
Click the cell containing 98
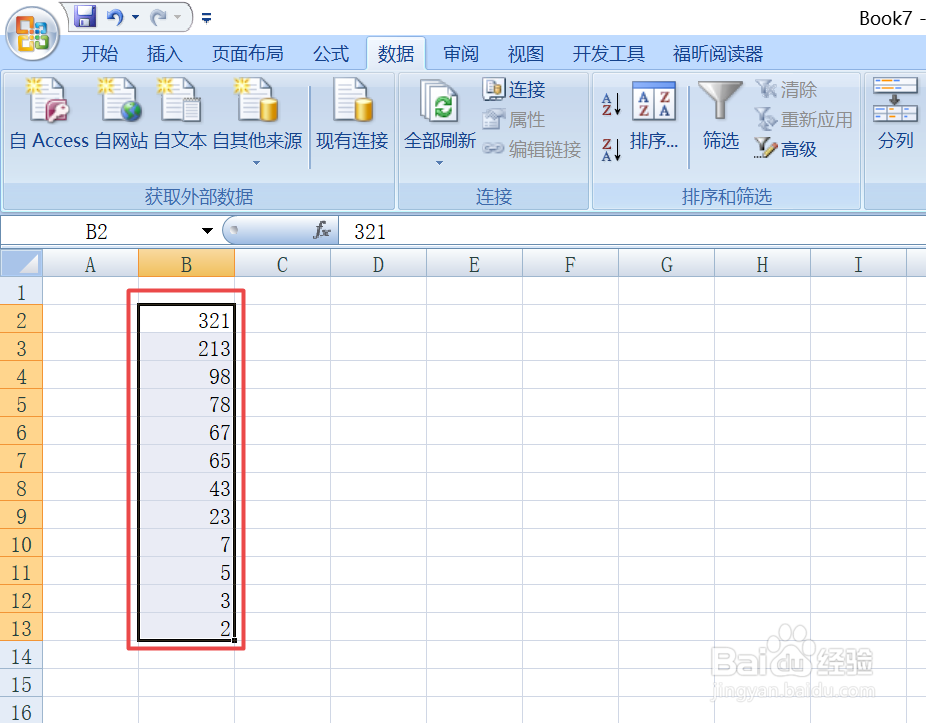pos(187,376)
